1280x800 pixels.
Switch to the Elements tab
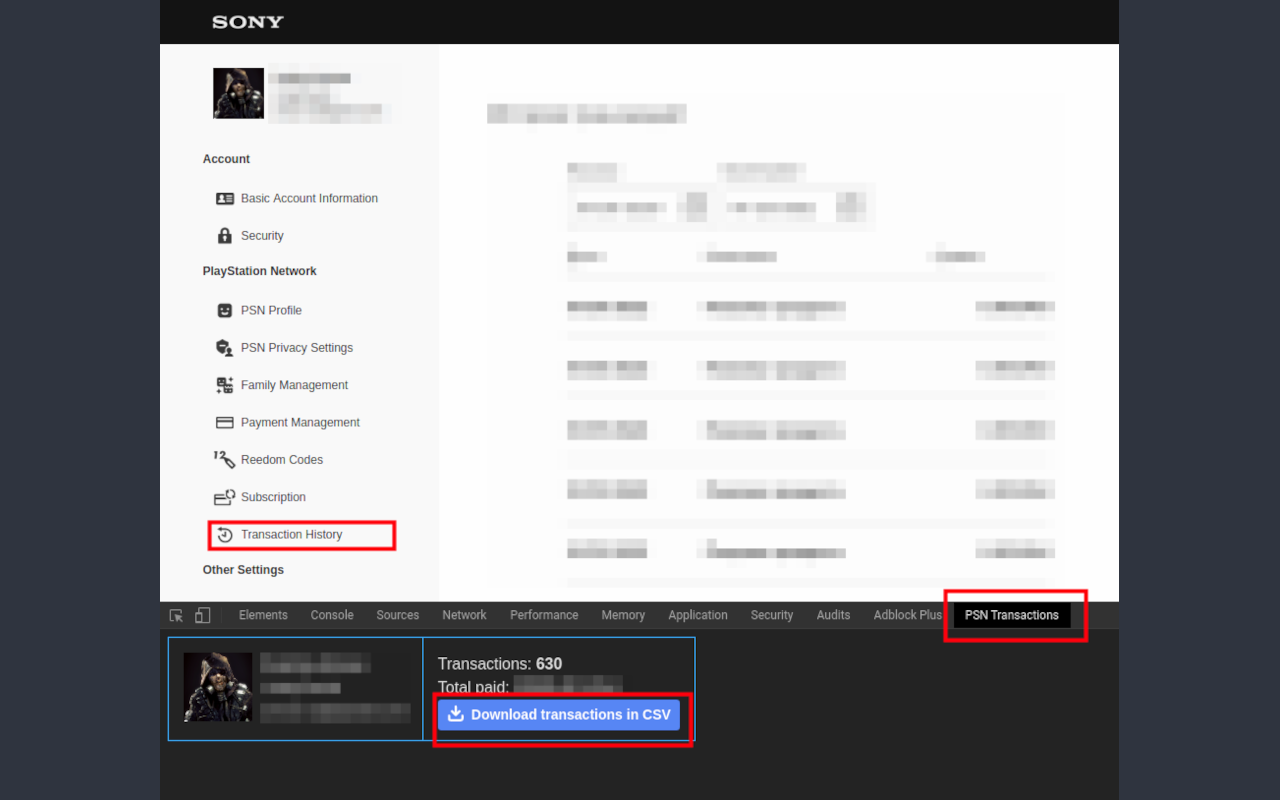coord(263,615)
